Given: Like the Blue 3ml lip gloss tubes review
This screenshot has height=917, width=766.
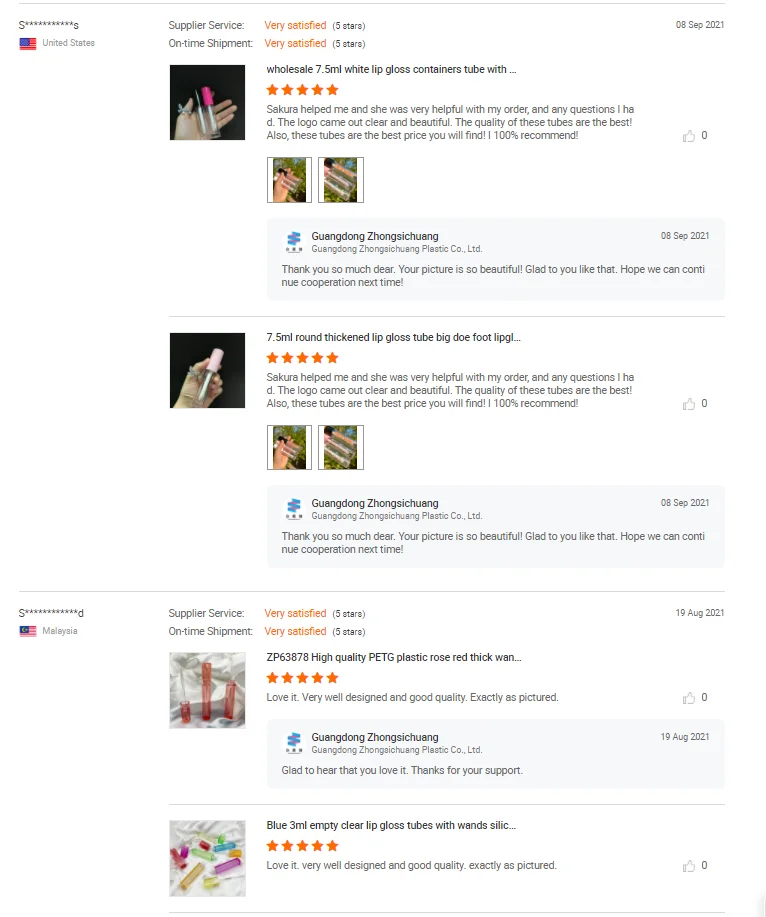Looking at the screenshot, I should [689, 866].
